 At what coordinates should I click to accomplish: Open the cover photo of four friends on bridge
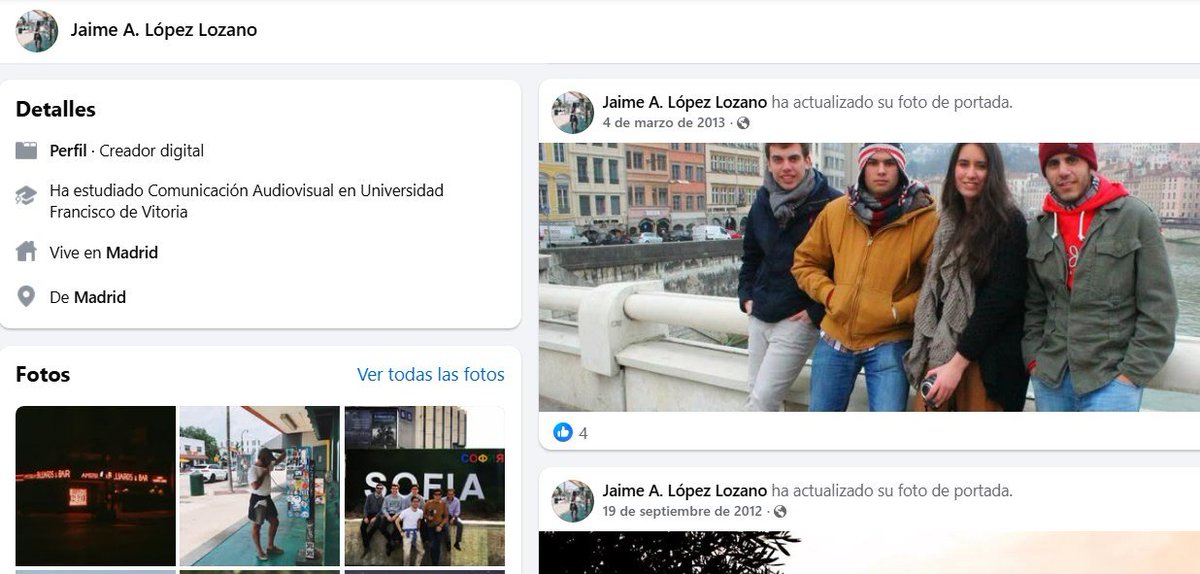coord(869,277)
